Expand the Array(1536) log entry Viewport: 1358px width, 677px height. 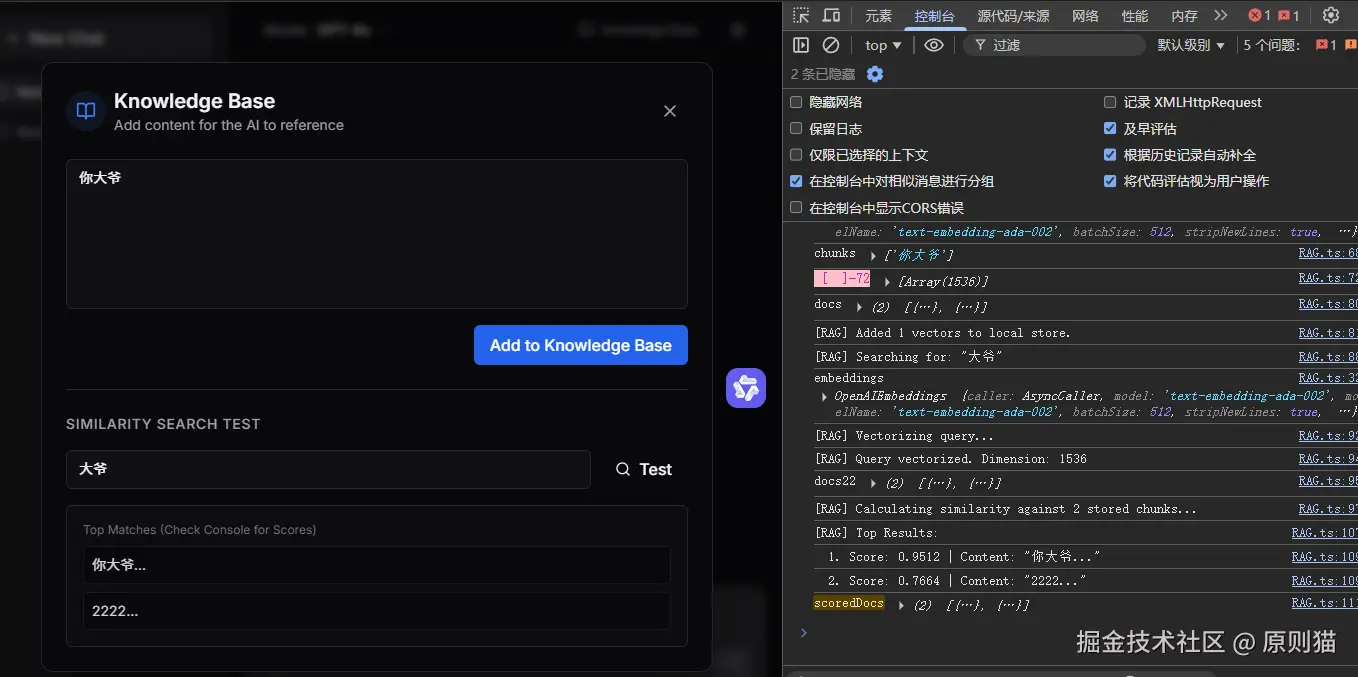pos(887,282)
